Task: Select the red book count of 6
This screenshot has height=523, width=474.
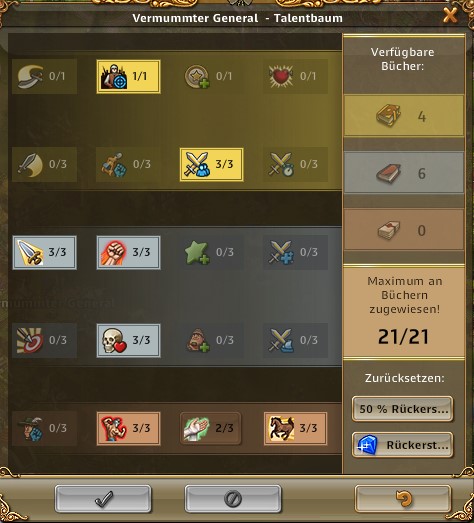Action: [404, 173]
